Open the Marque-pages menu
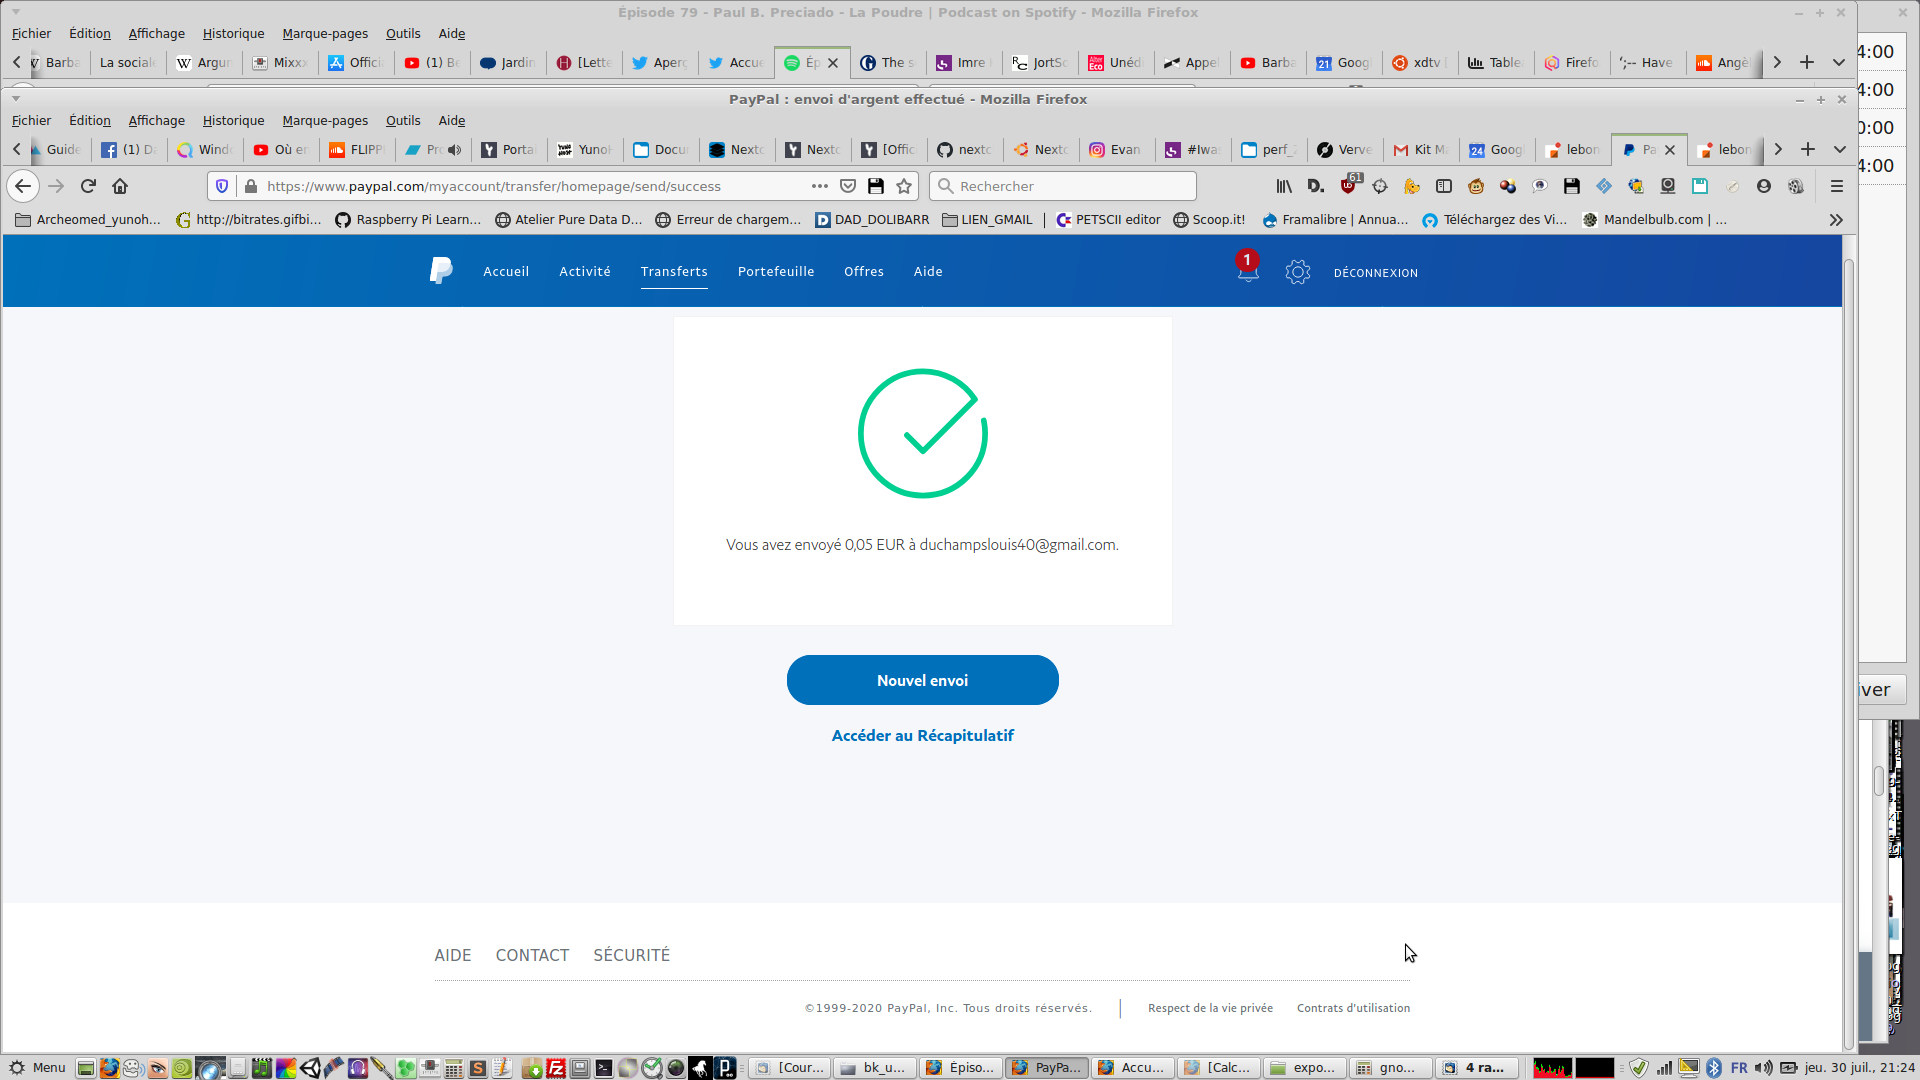The width and height of the screenshot is (1920, 1080). pyautogui.click(x=325, y=121)
